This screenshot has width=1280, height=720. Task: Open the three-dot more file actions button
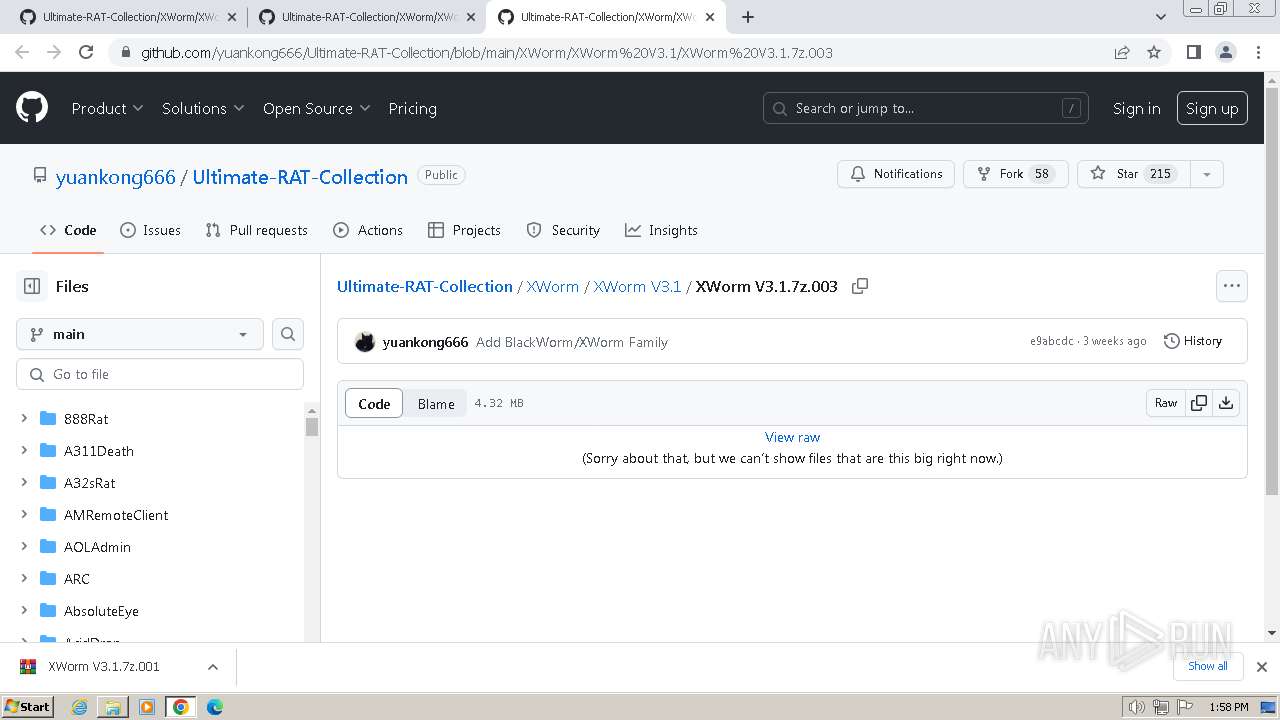[1232, 286]
